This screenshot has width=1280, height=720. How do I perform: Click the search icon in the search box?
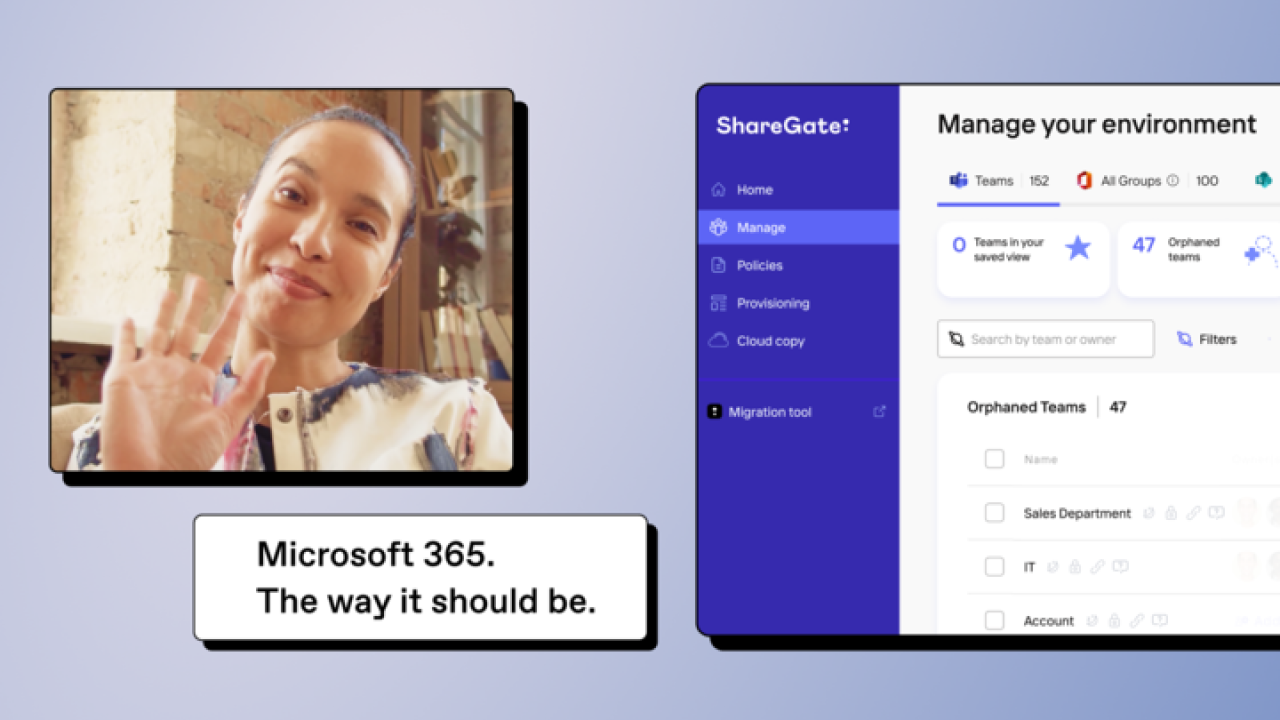coord(956,339)
